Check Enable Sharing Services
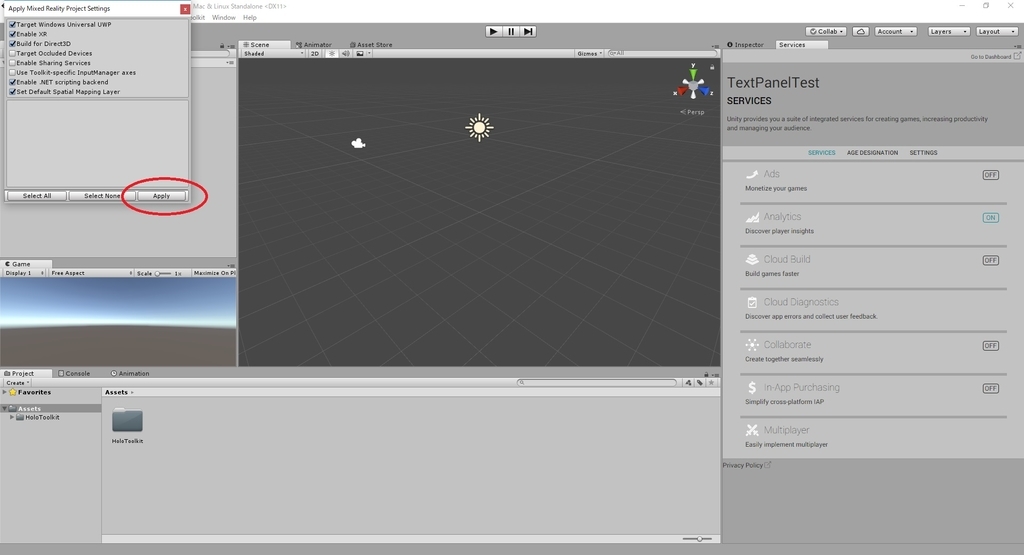This screenshot has height=555, width=1024. [x=12, y=63]
